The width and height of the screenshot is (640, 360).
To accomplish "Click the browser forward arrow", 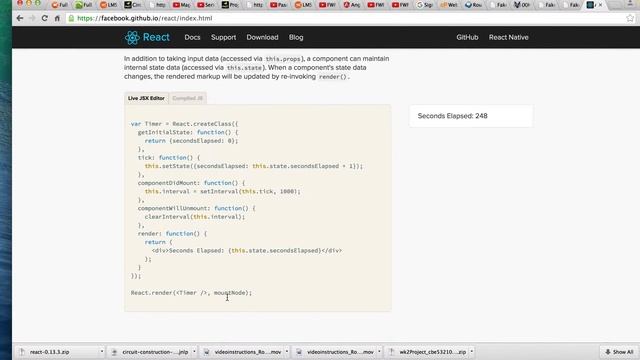I will coord(32,18).
